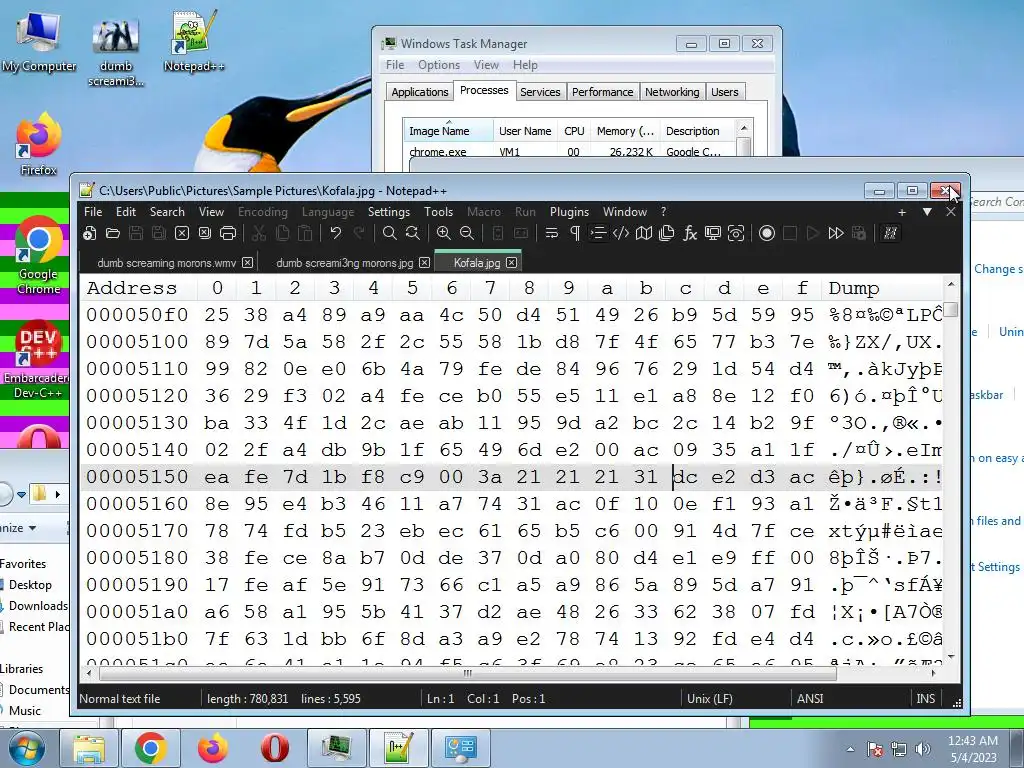Toggle word wrap in the toolbar
The height and width of the screenshot is (768, 1024).
coord(552,233)
